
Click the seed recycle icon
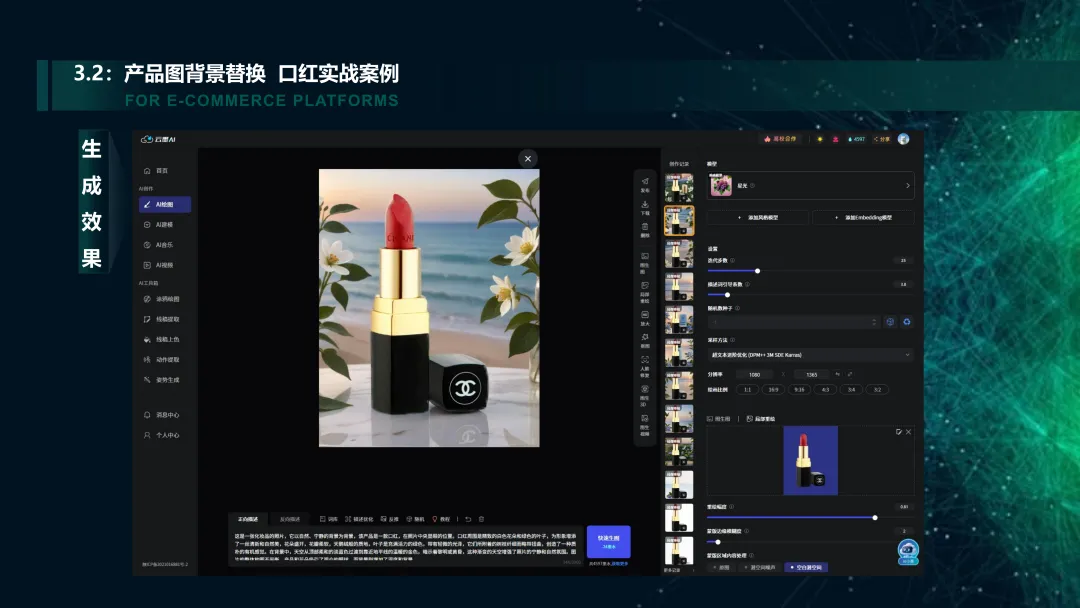pos(906,322)
